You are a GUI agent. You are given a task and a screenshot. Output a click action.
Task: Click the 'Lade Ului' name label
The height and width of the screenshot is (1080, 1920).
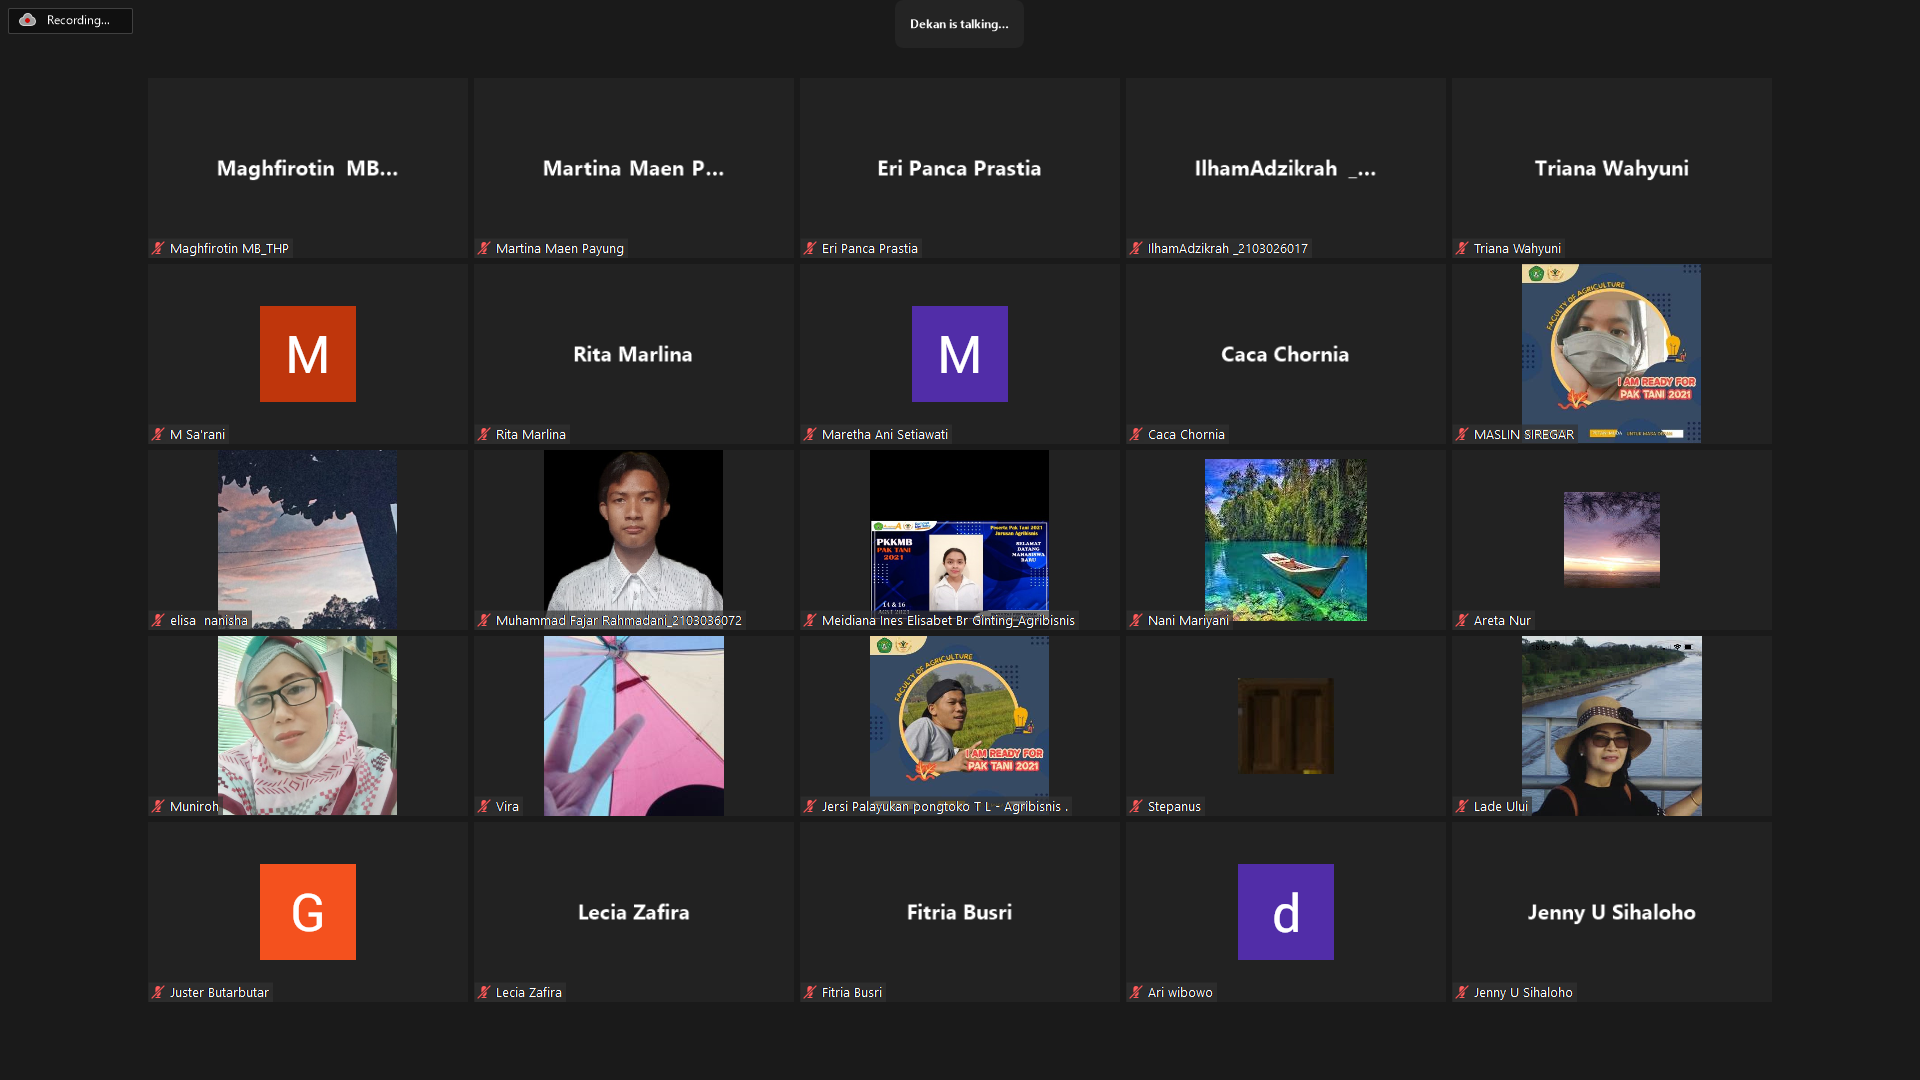(x=1501, y=806)
